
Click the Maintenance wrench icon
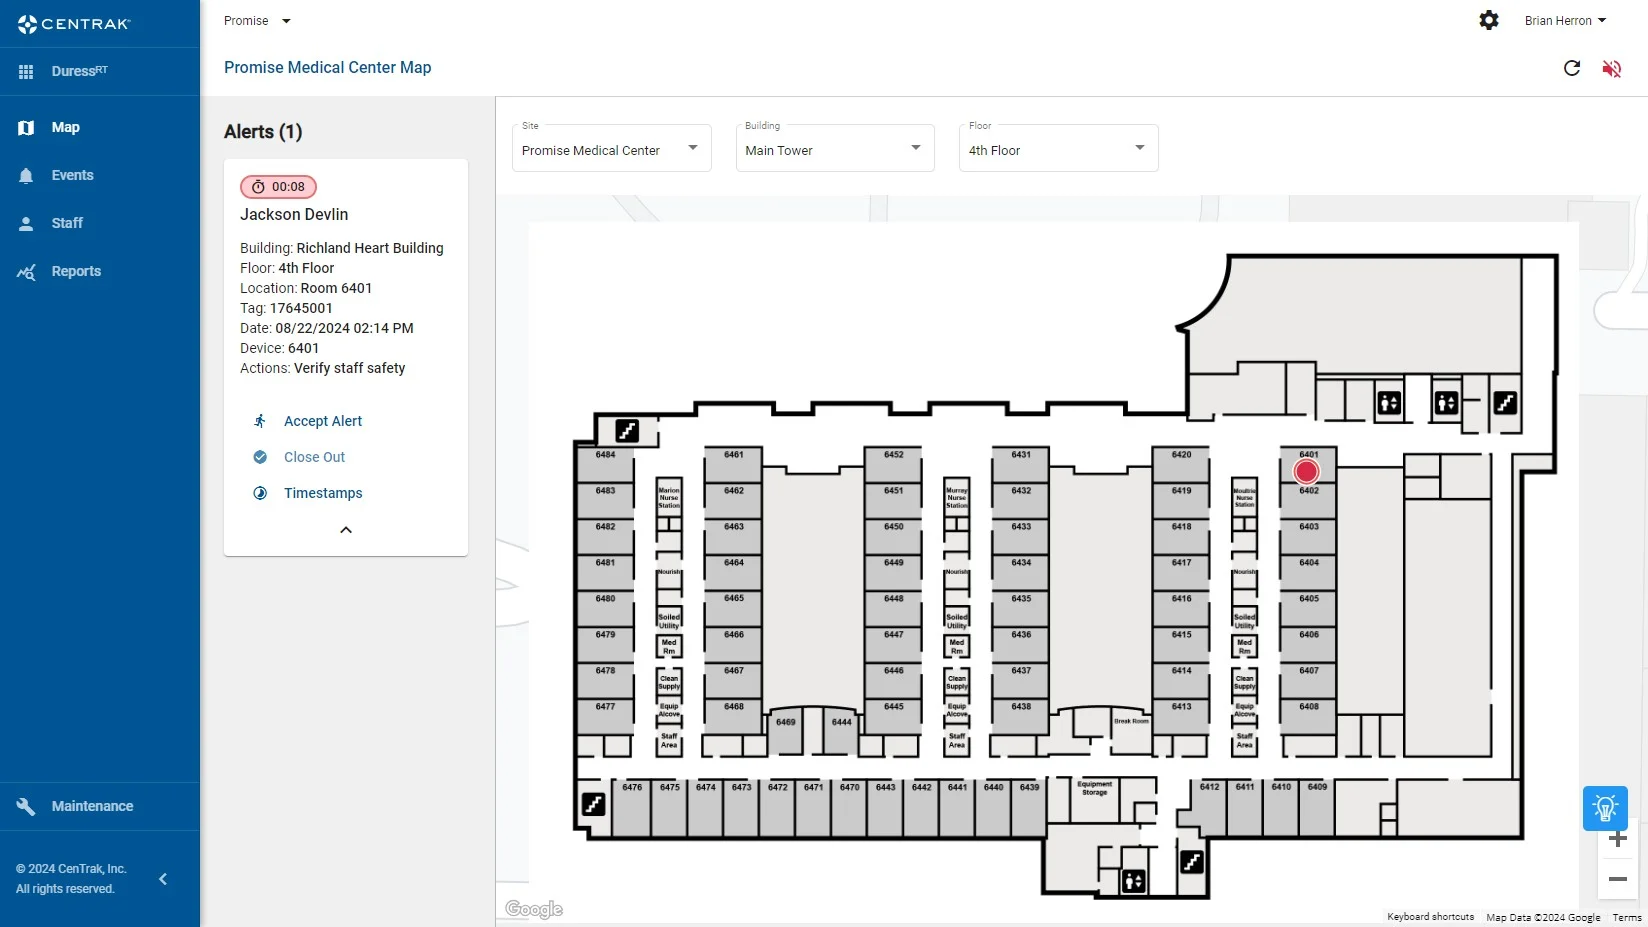[x=26, y=806]
